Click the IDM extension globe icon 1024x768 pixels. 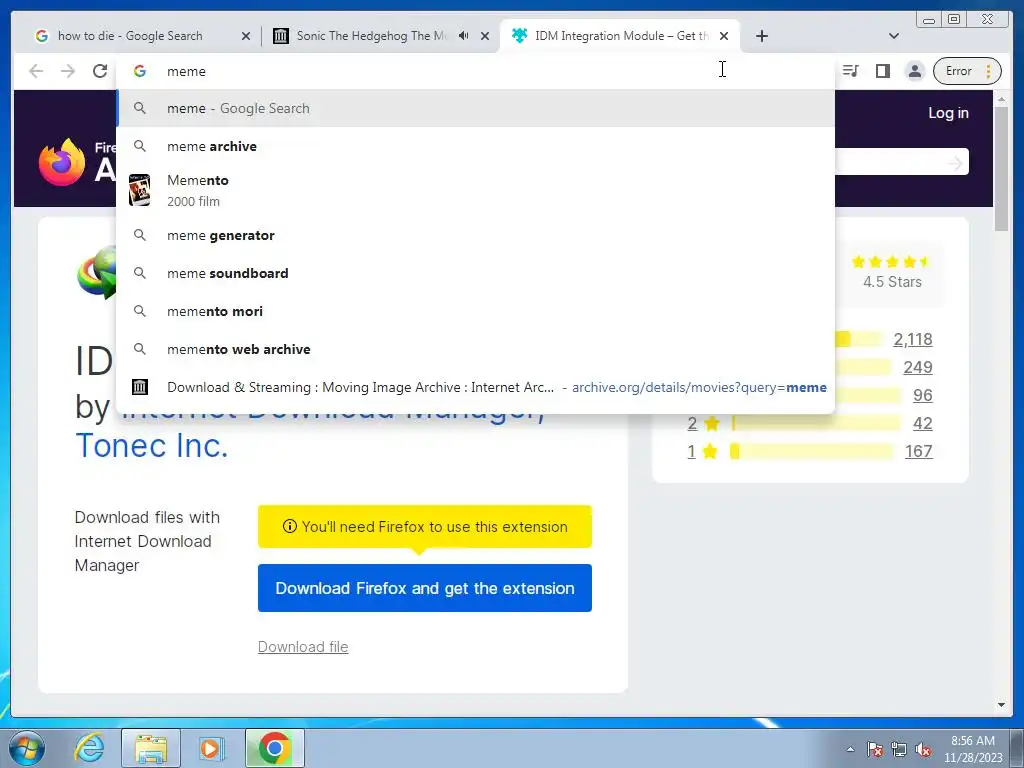point(97,272)
